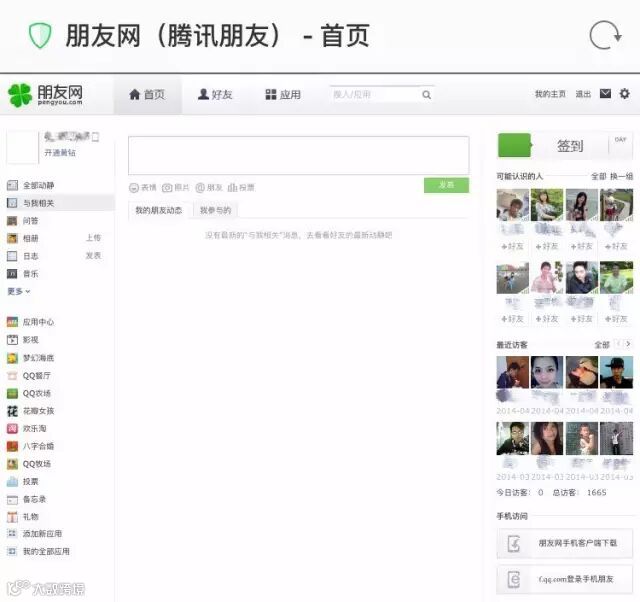Add 投票 poll to post
640x602 pixels.
[241, 188]
